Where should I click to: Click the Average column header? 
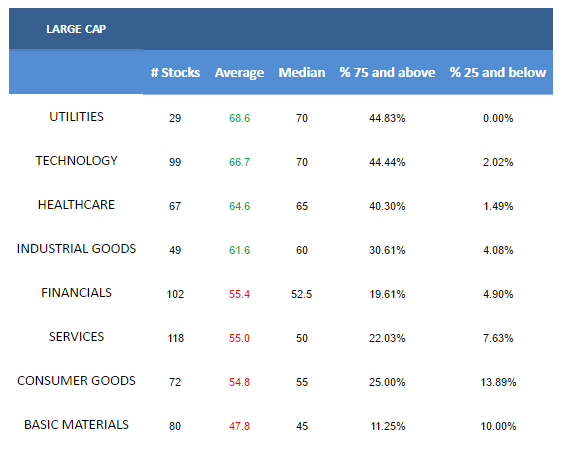point(239,73)
